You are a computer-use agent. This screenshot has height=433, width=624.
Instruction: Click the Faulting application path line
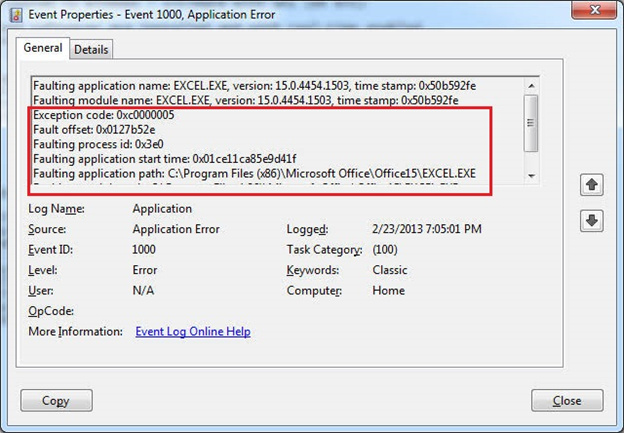(x=254, y=174)
